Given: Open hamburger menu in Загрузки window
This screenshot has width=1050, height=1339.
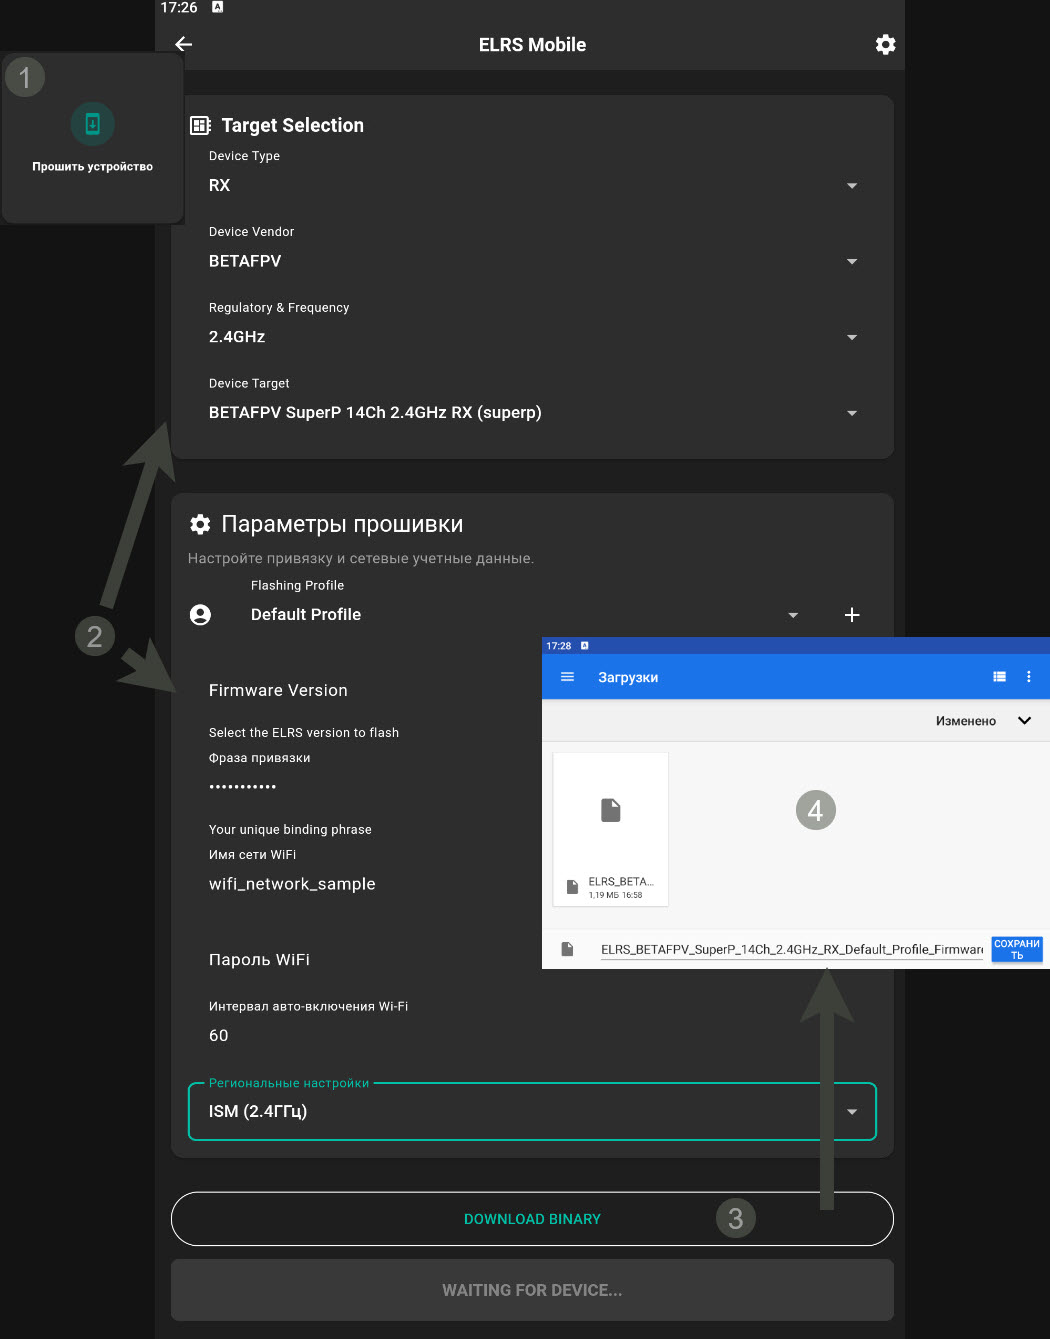Looking at the screenshot, I should click(x=567, y=677).
